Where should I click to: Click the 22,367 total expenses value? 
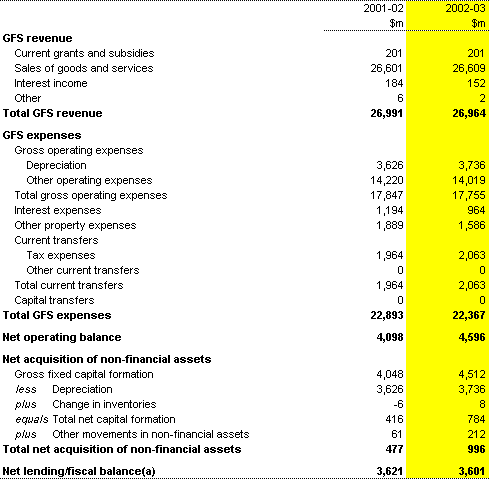pyautogui.click(x=469, y=315)
